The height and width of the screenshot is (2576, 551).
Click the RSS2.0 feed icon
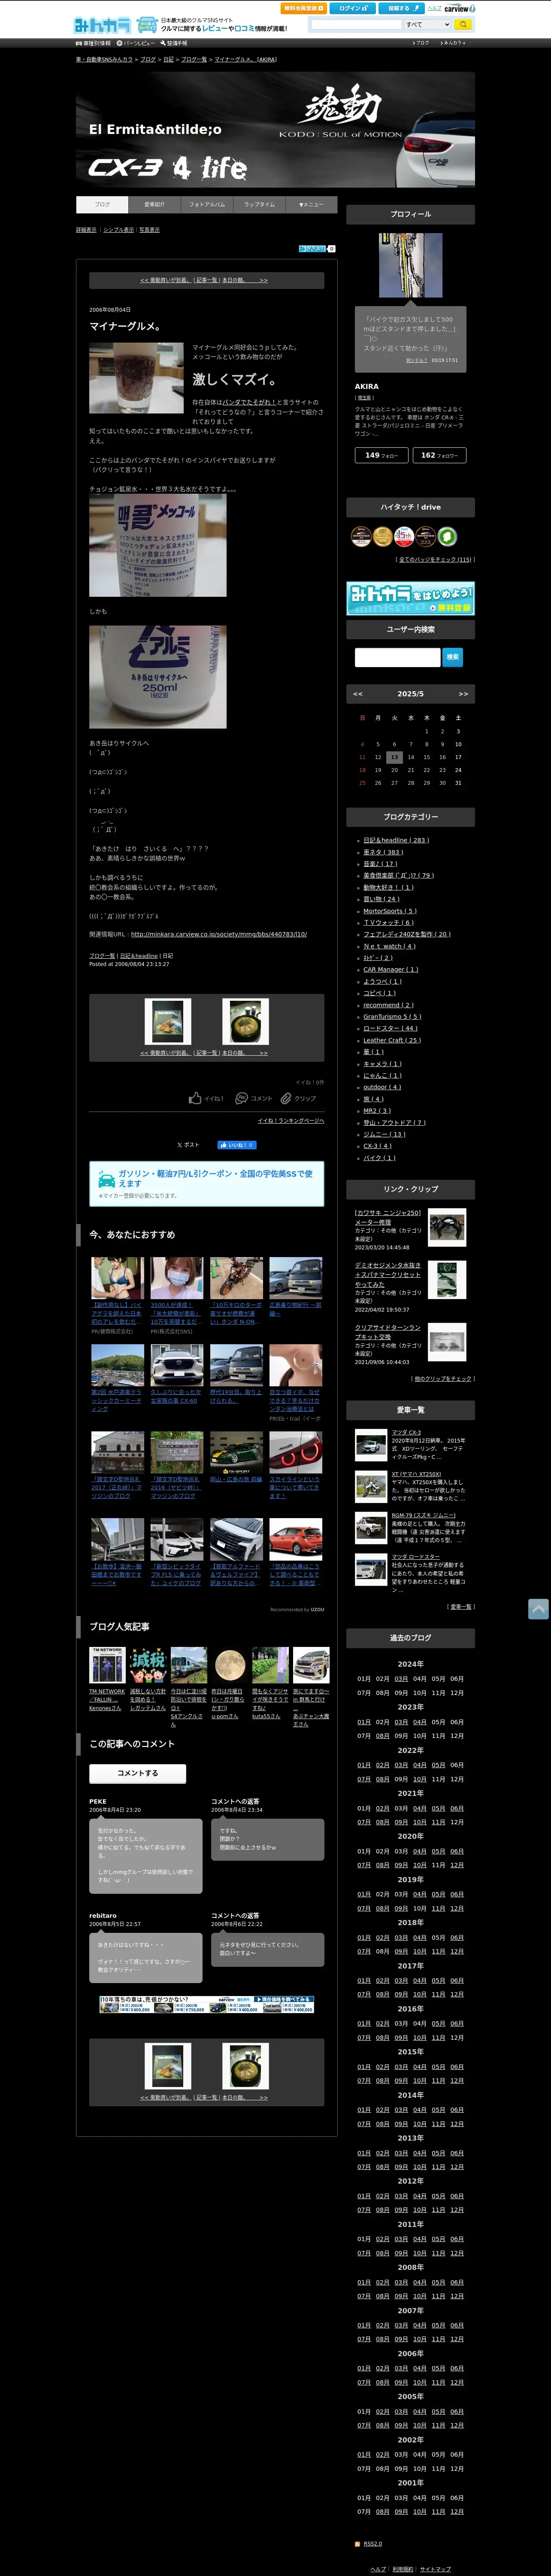(358, 2544)
